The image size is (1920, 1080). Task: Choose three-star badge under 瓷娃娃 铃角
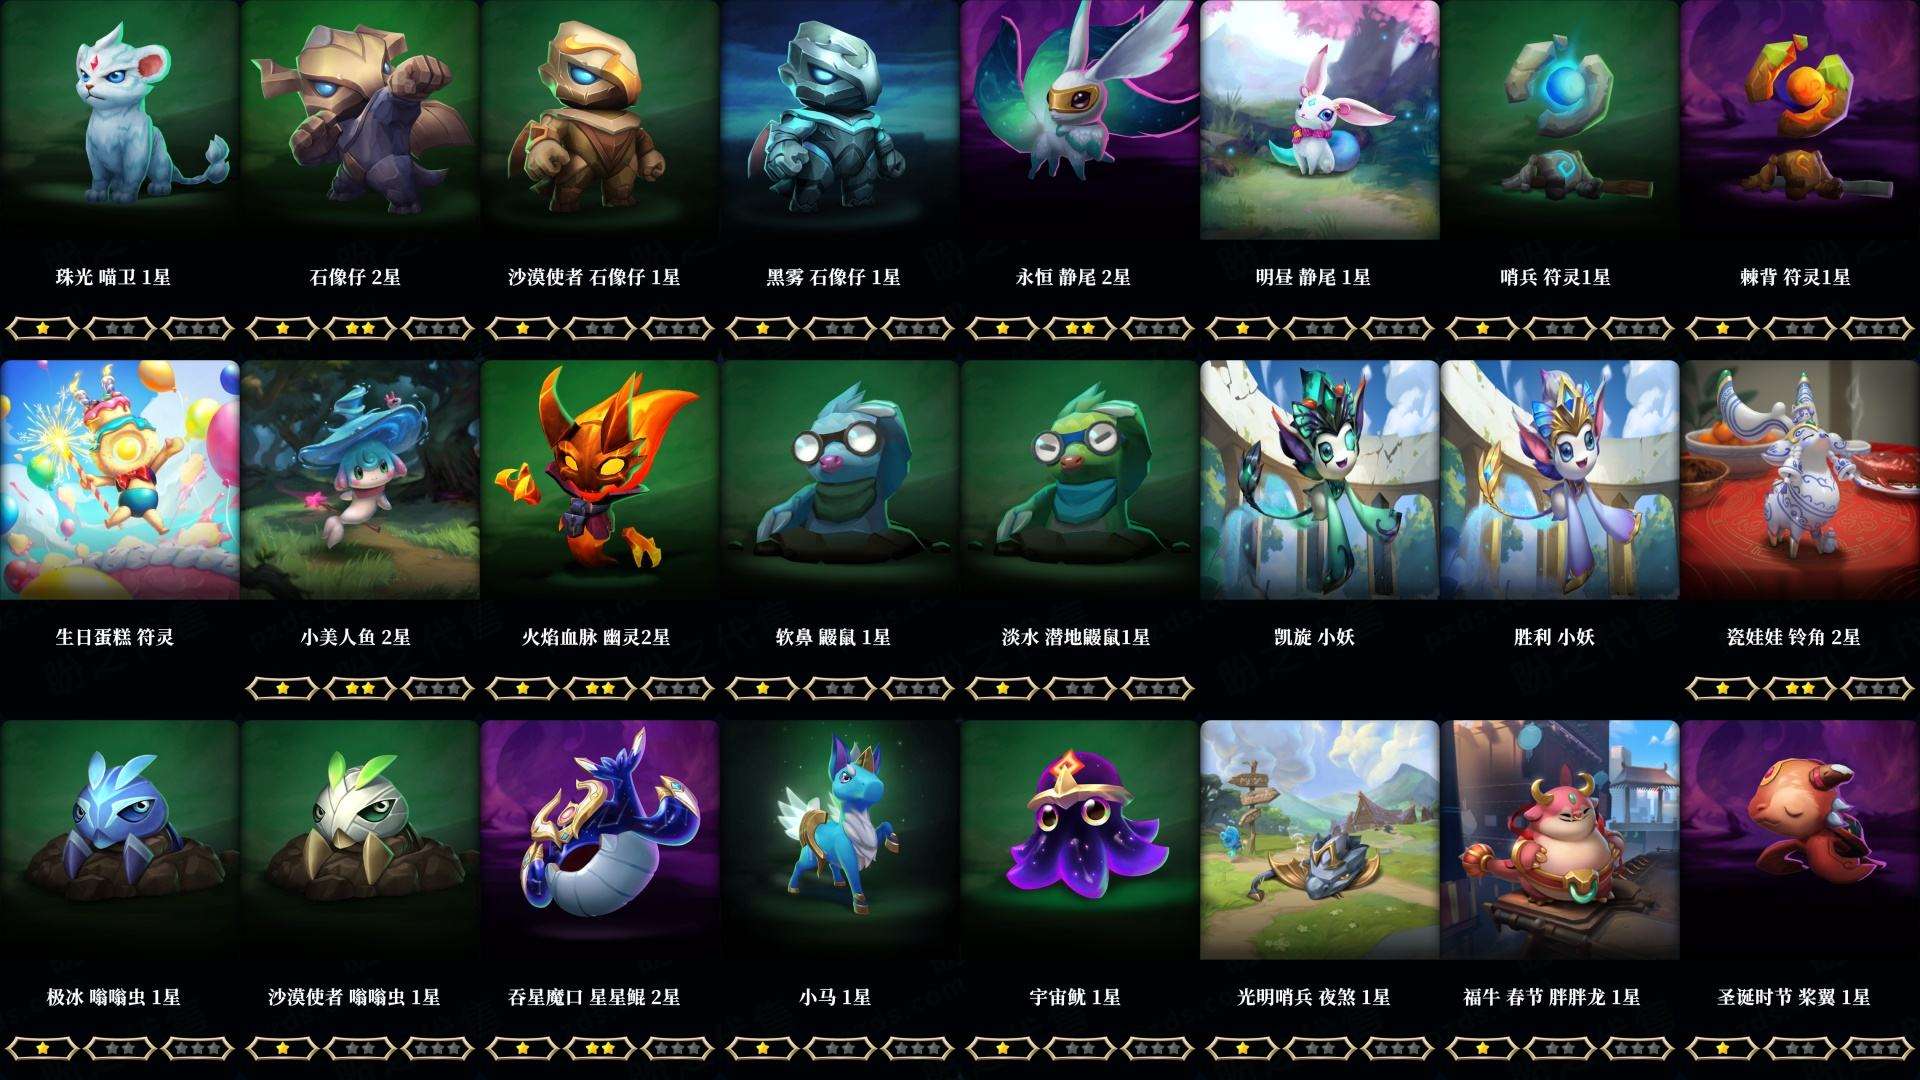(x=1878, y=688)
